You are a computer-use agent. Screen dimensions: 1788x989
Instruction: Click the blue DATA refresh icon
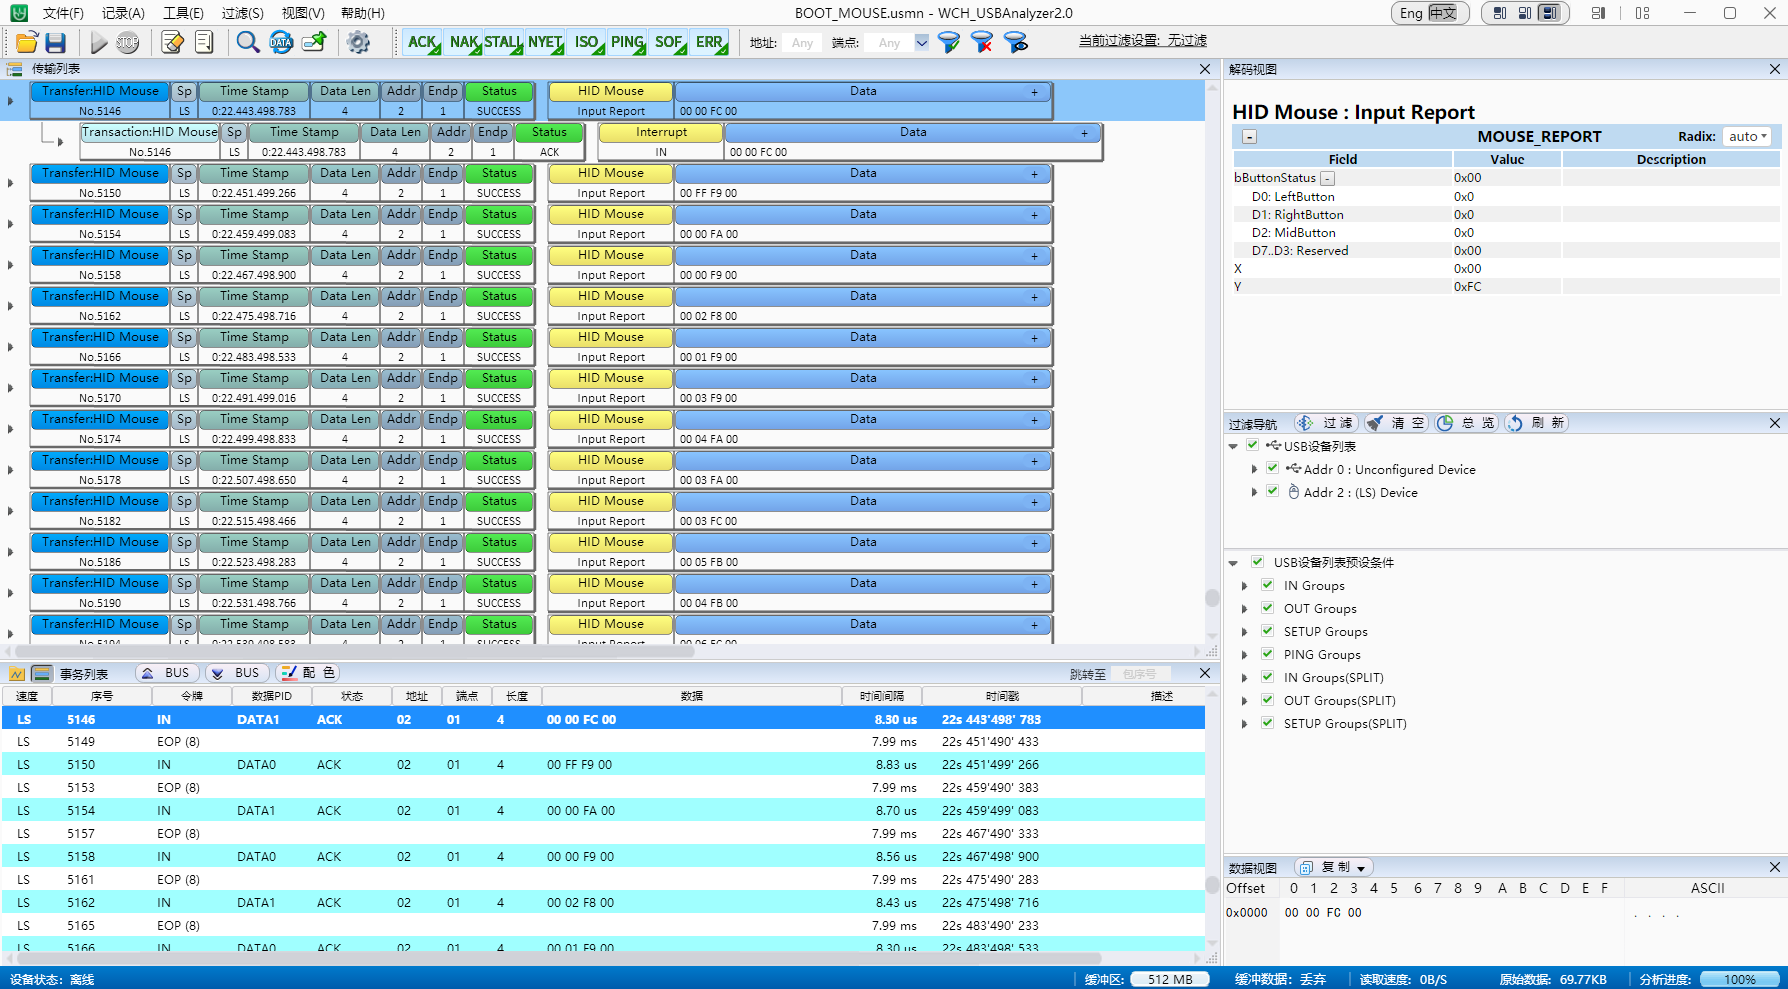(281, 42)
